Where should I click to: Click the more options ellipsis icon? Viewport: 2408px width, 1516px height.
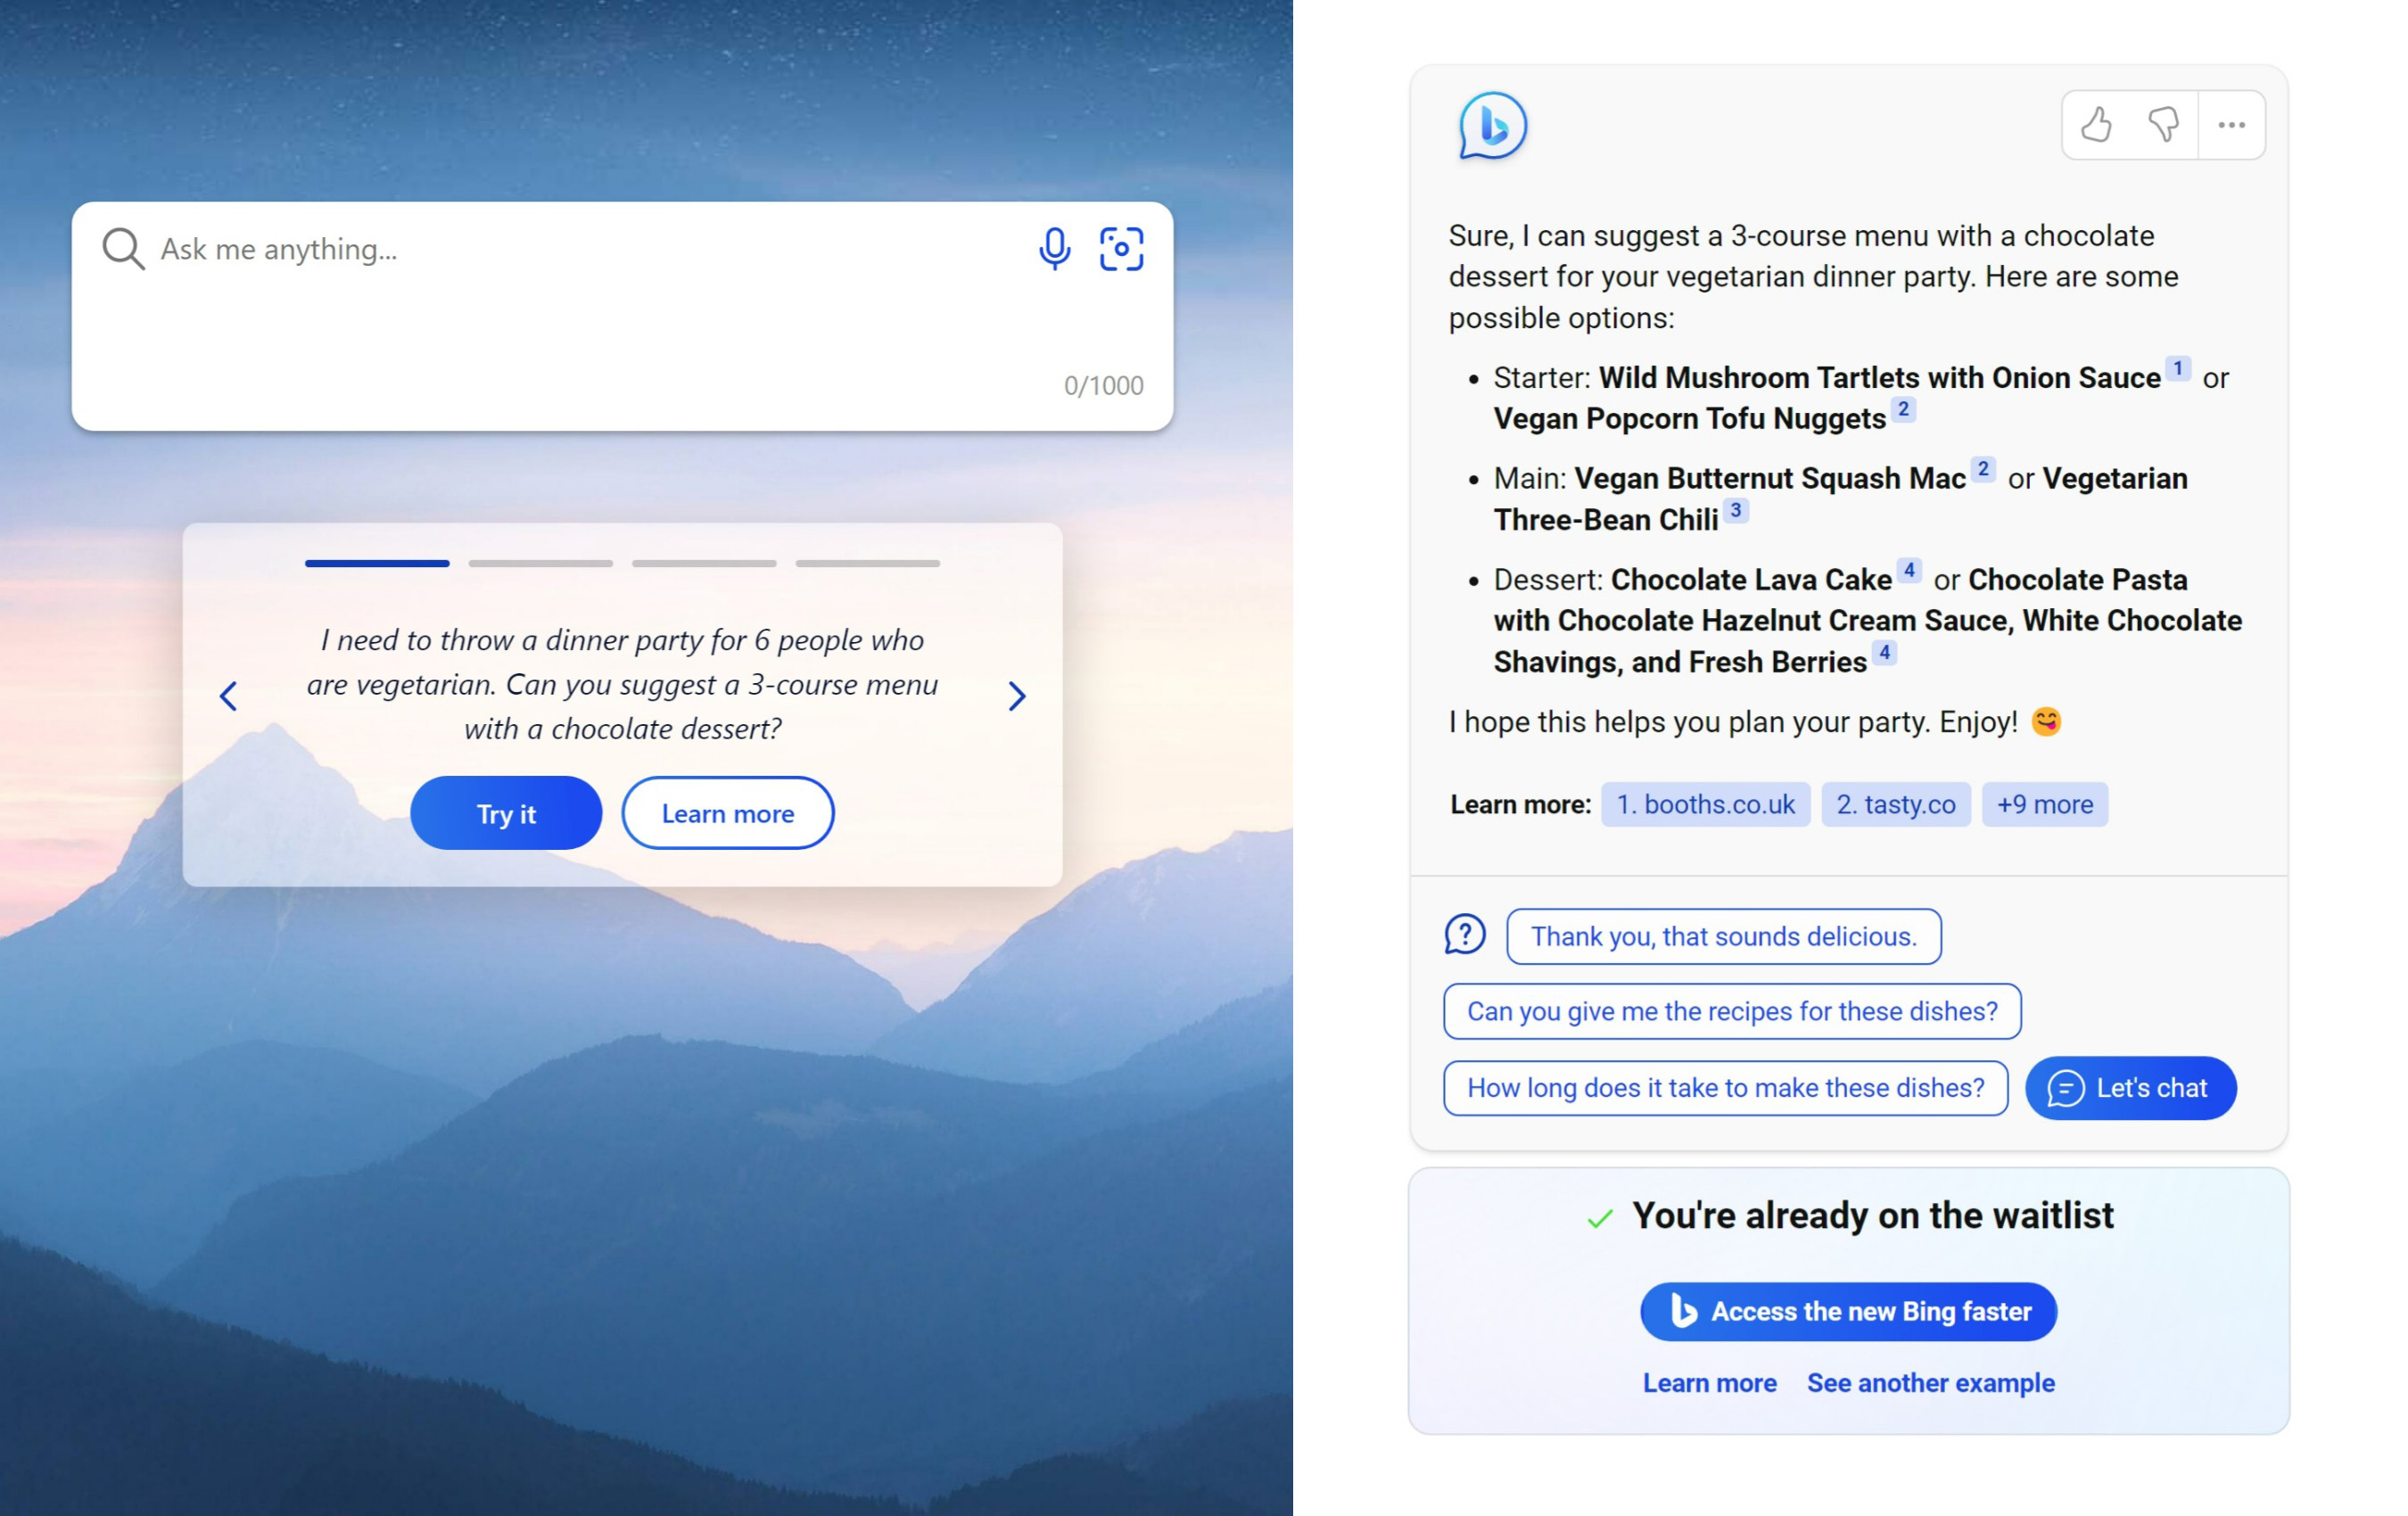click(x=2231, y=124)
